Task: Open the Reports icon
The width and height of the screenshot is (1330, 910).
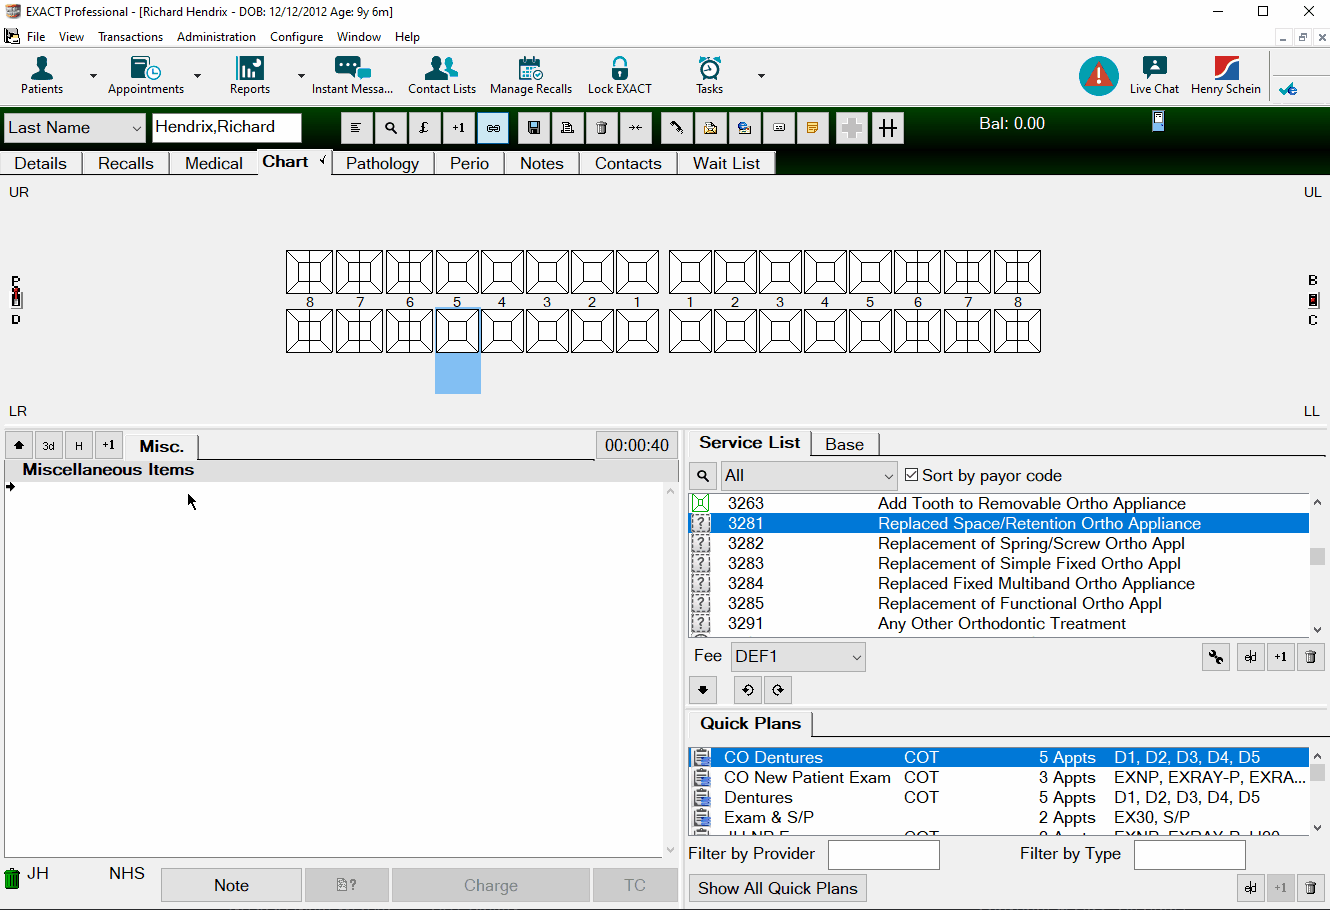Action: coord(250,75)
